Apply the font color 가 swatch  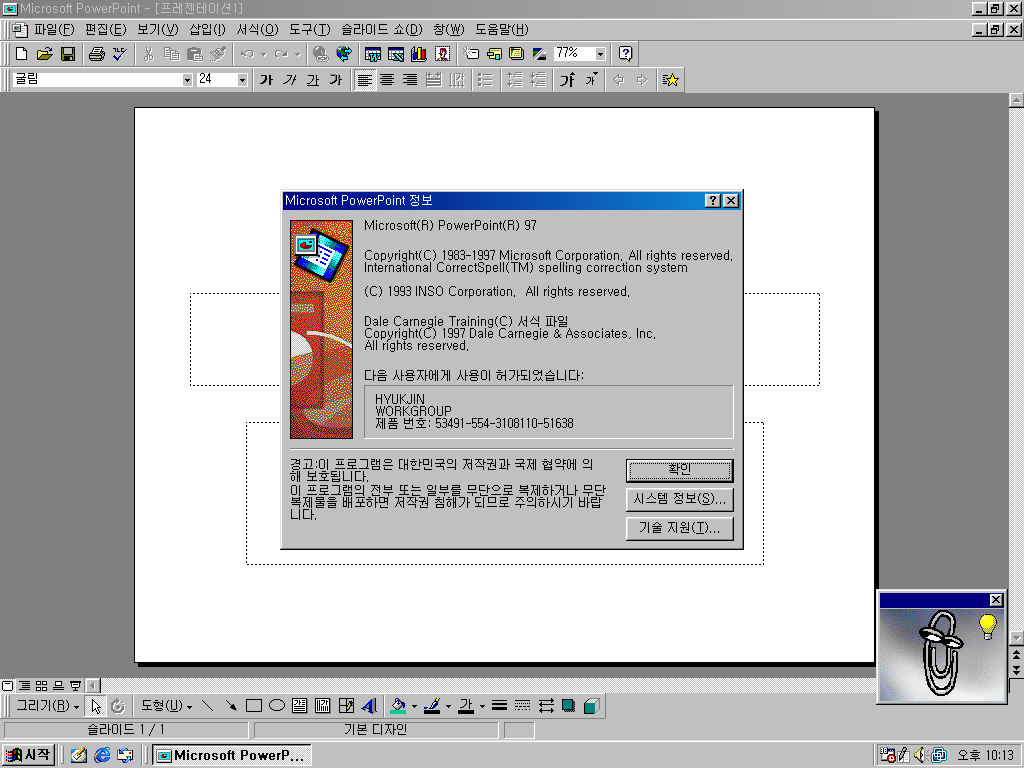tap(466, 706)
